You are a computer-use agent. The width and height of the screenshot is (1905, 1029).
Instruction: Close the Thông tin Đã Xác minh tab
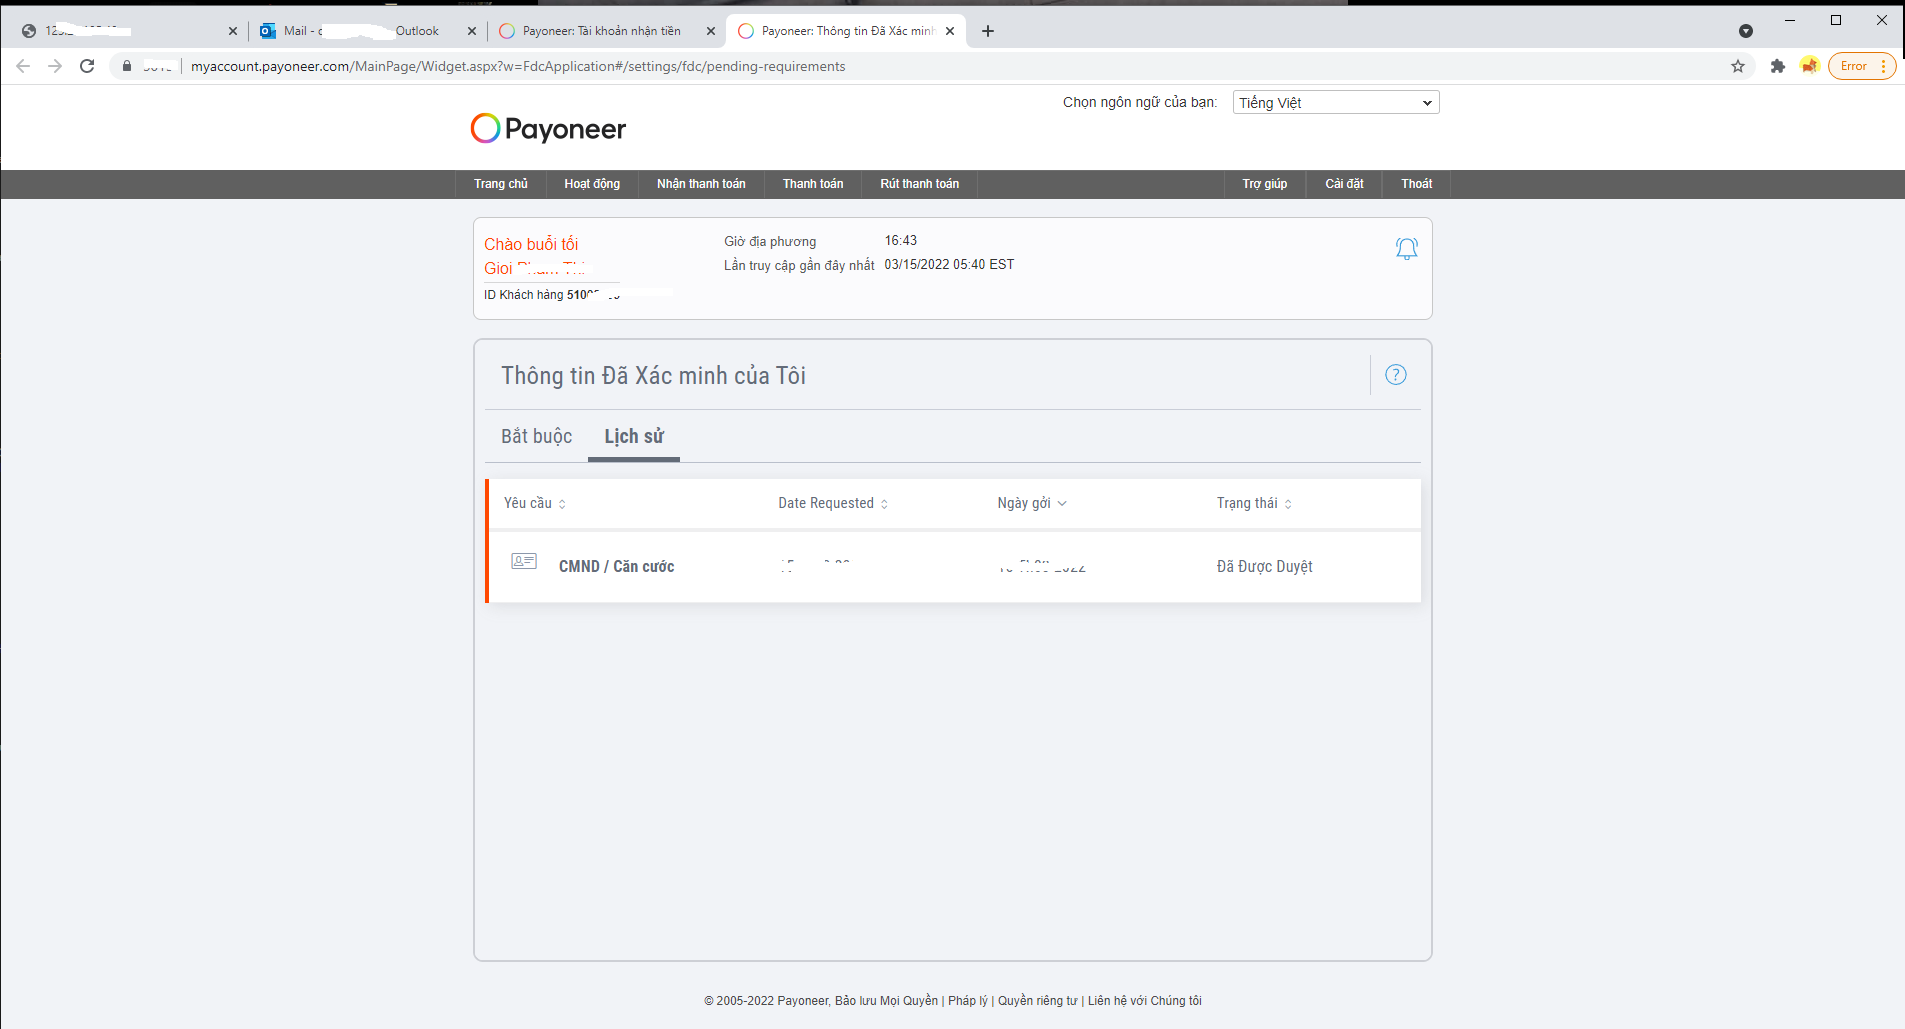click(950, 31)
